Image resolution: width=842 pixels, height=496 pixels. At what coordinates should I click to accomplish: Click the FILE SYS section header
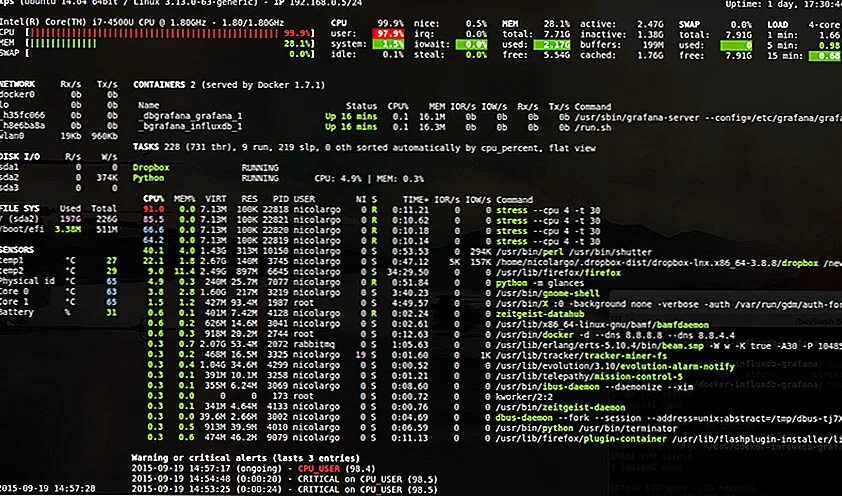pos(20,208)
